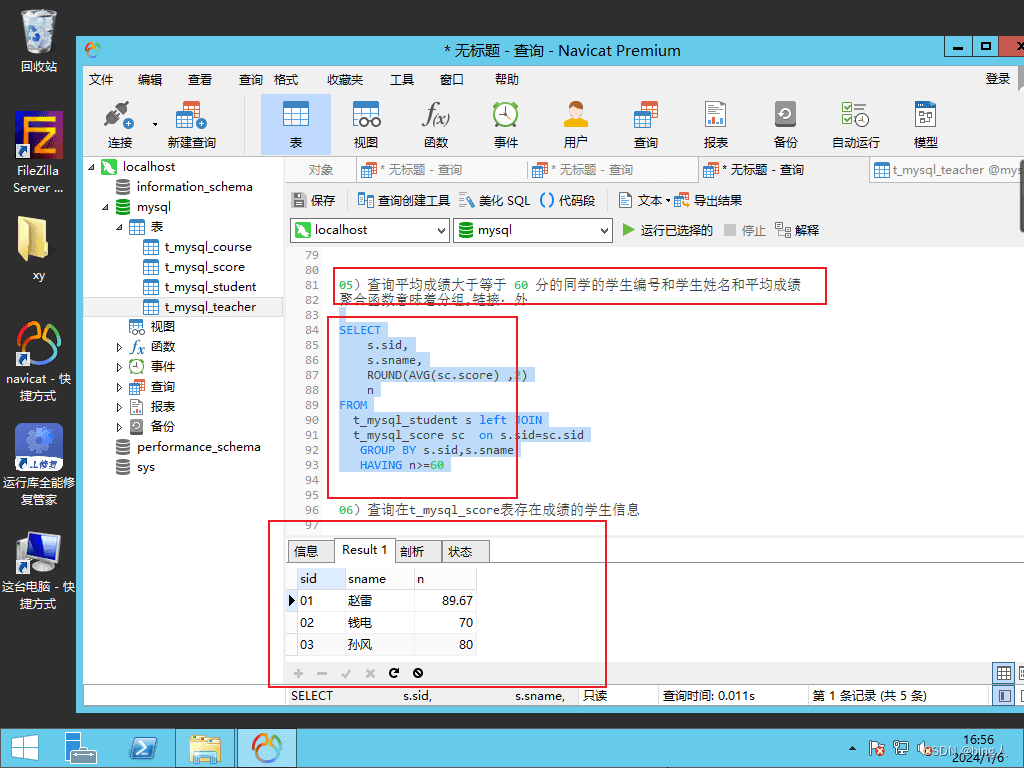Viewport: 1024px width, 768px height.
Task: Switch to t_mysql_teacher tab
Action: pos(946,170)
